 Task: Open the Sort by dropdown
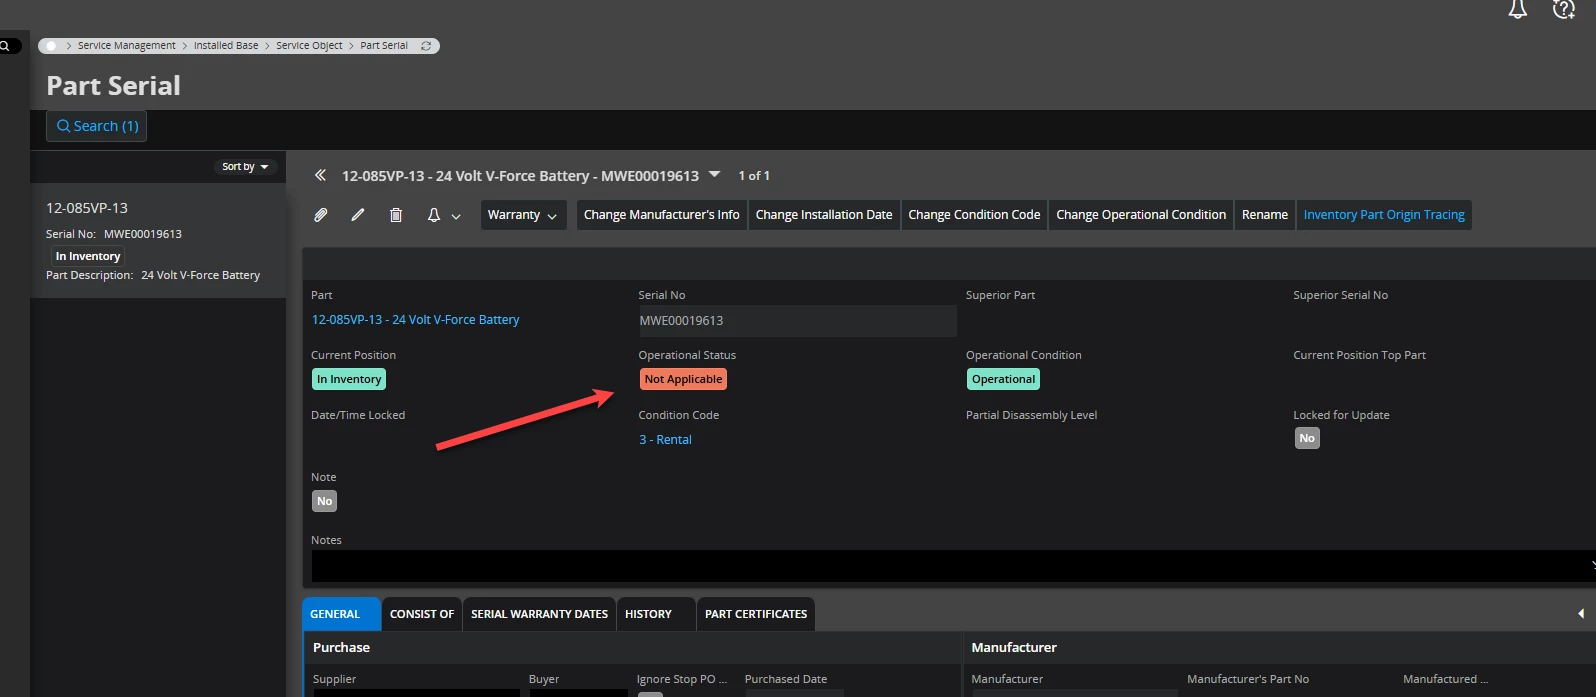click(245, 167)
